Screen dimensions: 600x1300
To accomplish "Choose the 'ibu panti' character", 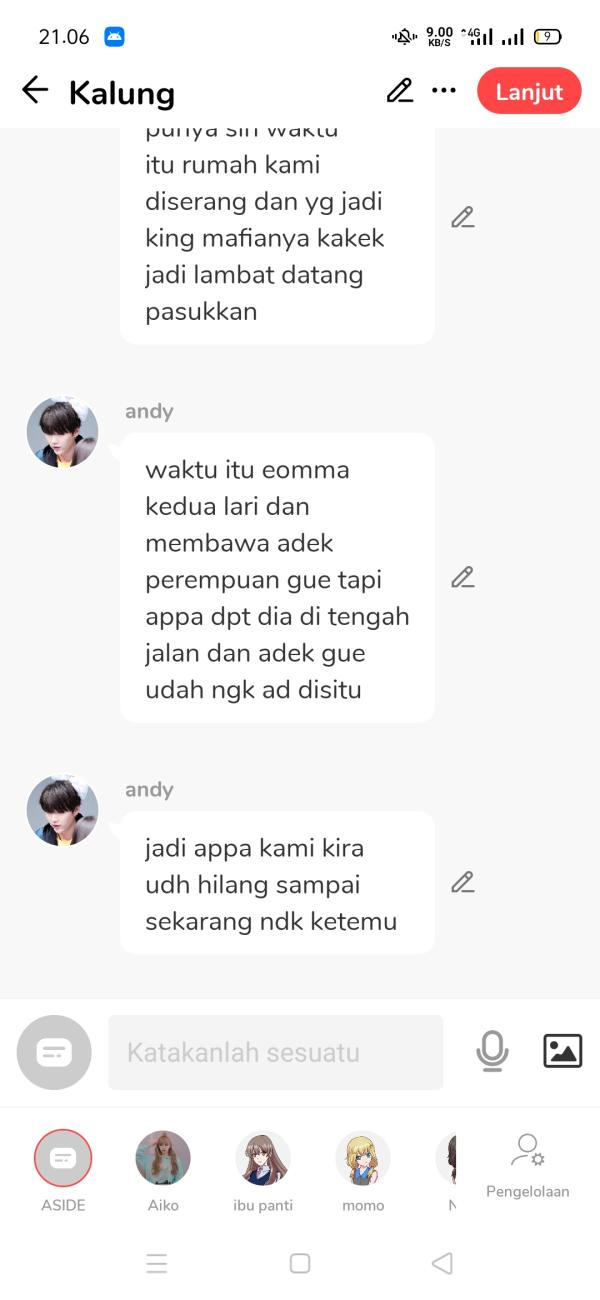I will point(263,1172).
